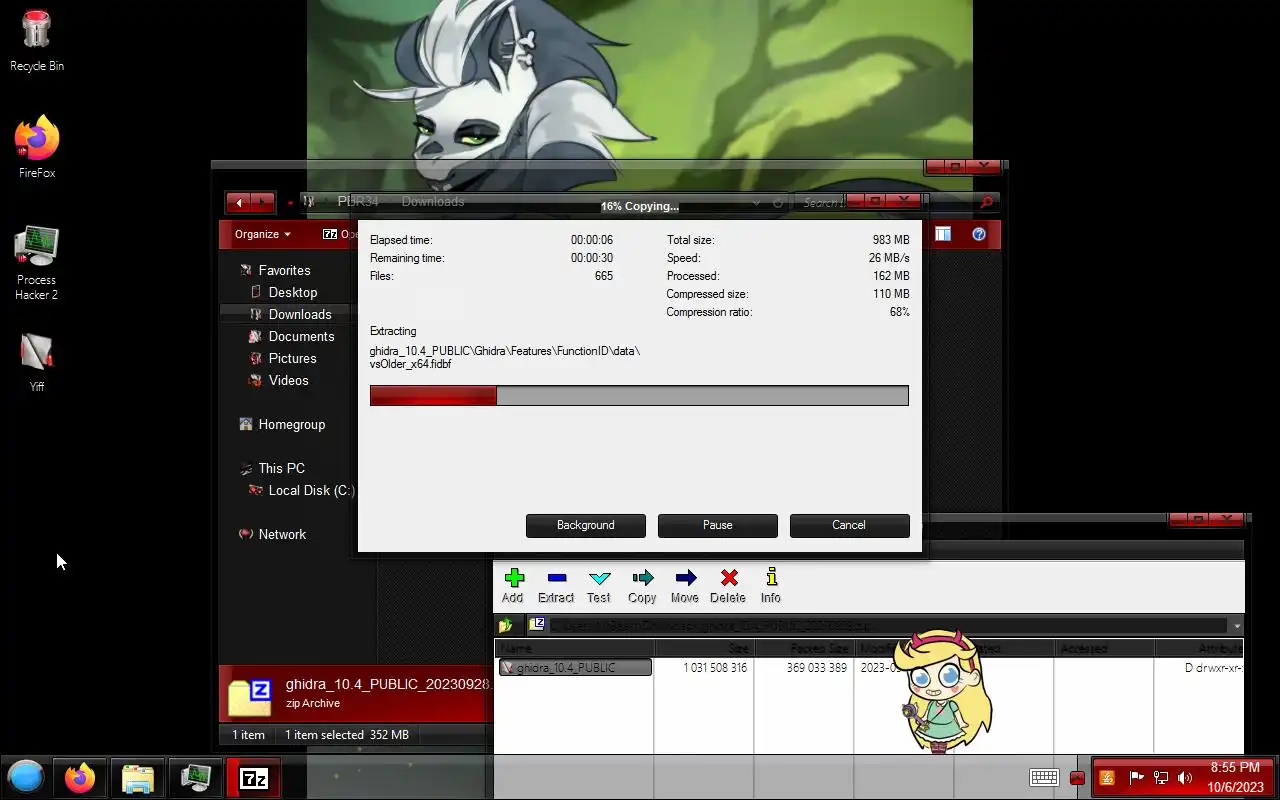Image resolution: width=1280 pixels, height=800 pixels.
Task: Open the Action Center flag icon
Action: coord(1136,778)
